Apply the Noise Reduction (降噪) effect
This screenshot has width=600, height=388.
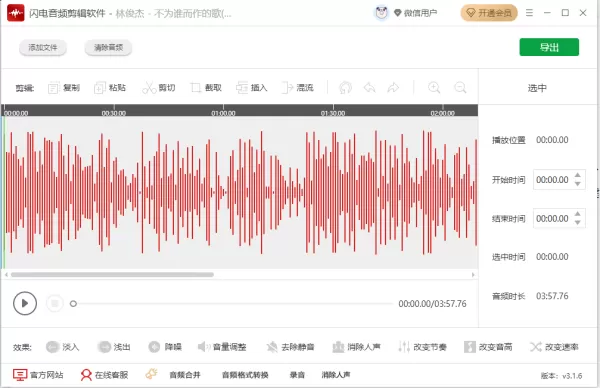point(165,347)
